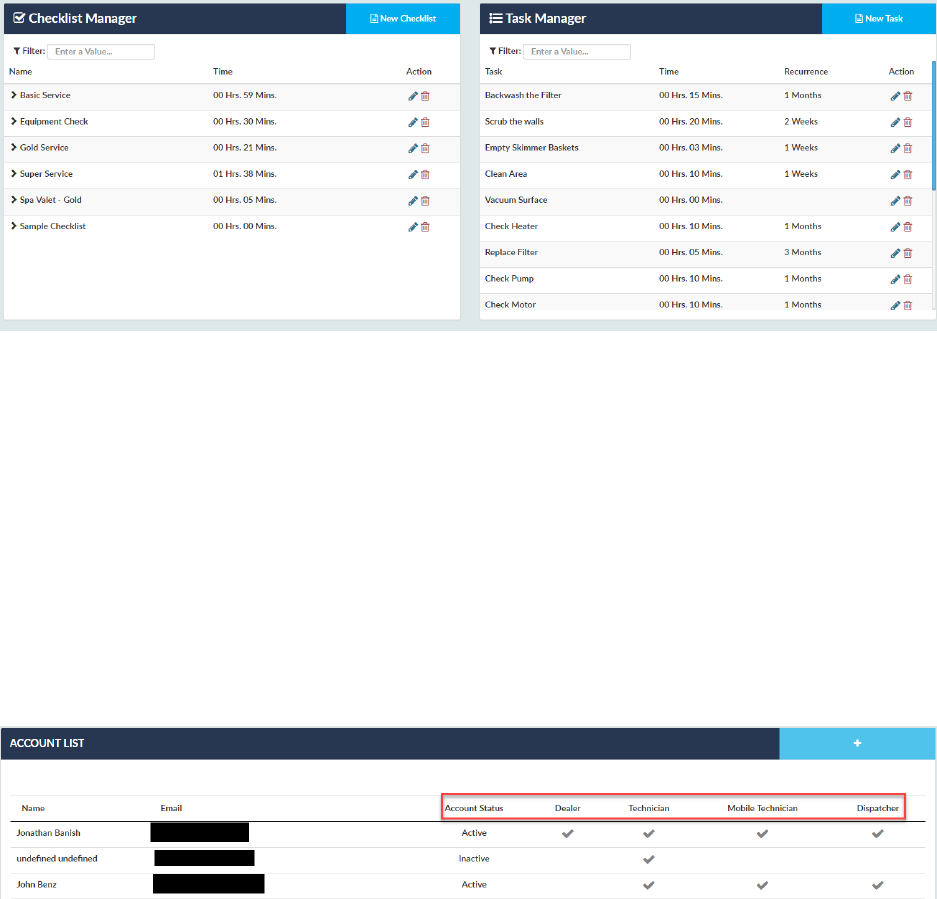The width and height of the screenshot is (937, 899).
Task: Delete the Sample Checklist entry
Action: [x=425, y=227]
